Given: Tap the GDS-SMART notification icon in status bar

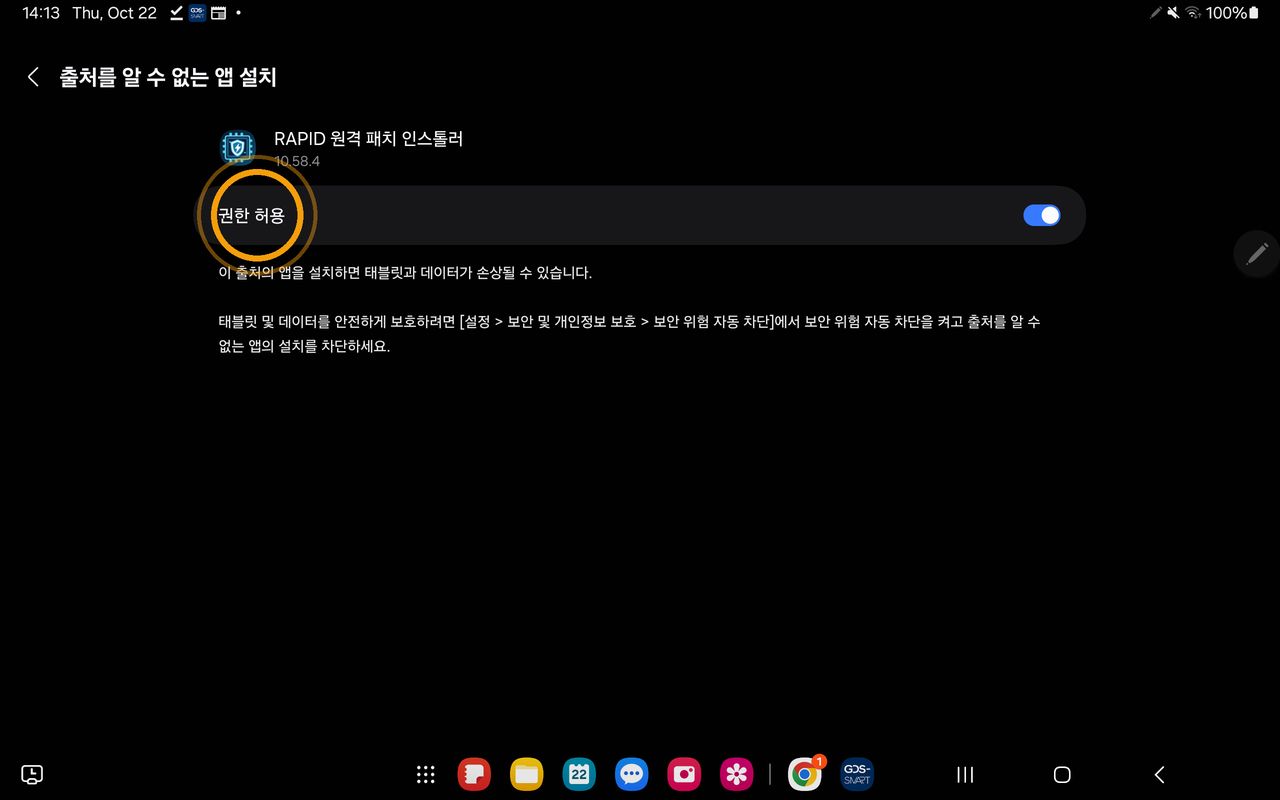Looking at the screenshot, I should coord(197,13).
